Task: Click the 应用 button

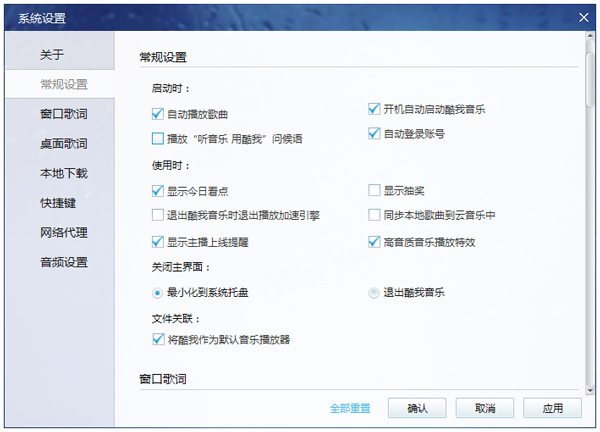Action: 553,408
